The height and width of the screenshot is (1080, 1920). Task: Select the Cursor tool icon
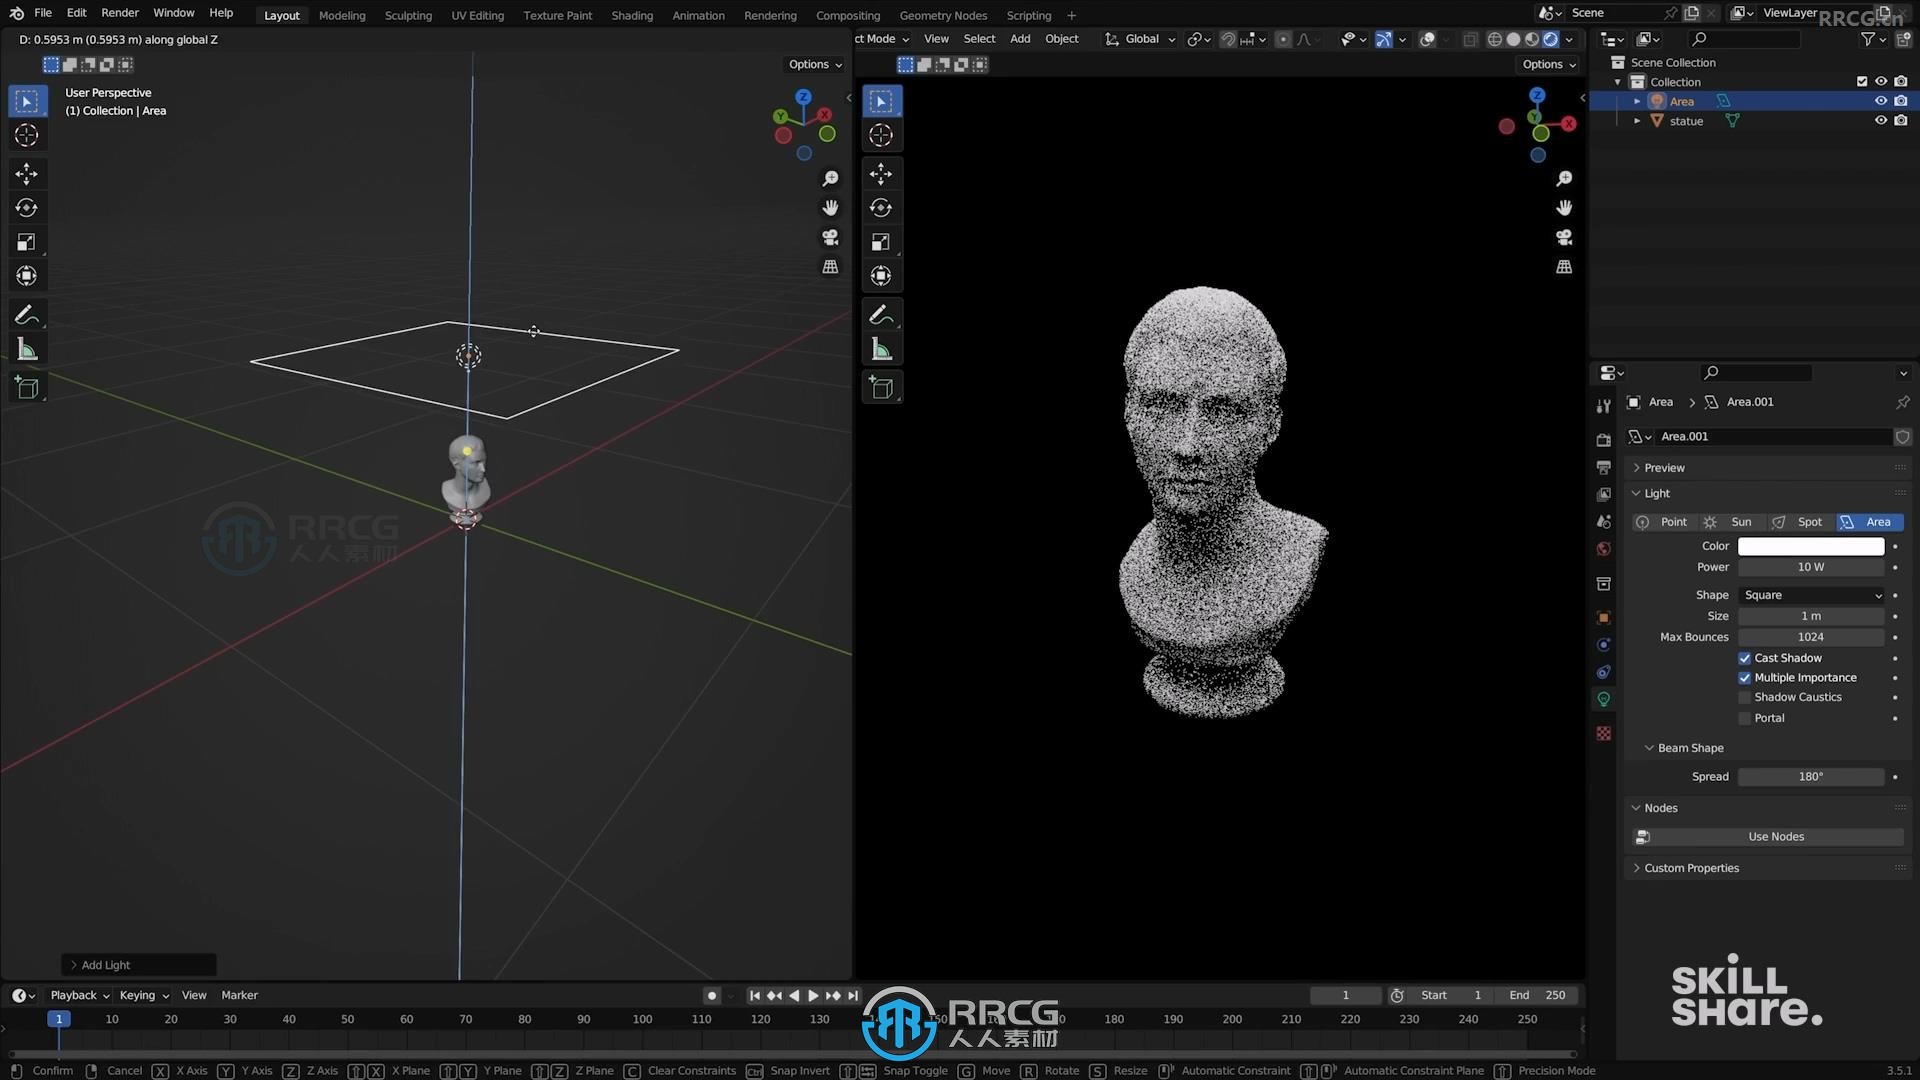26,135
